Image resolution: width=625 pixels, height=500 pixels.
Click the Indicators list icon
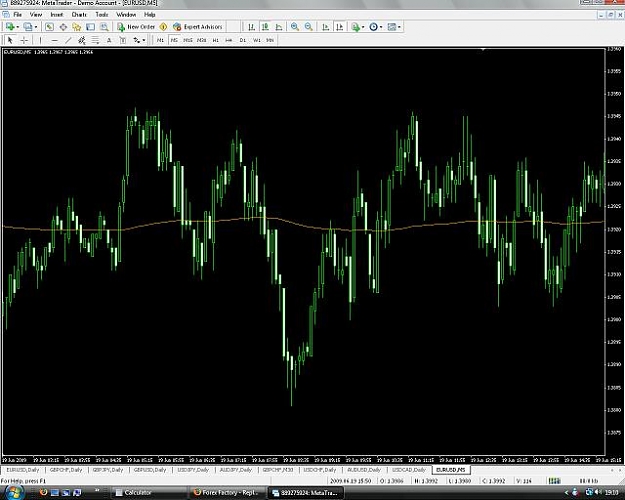click(356, 27)
